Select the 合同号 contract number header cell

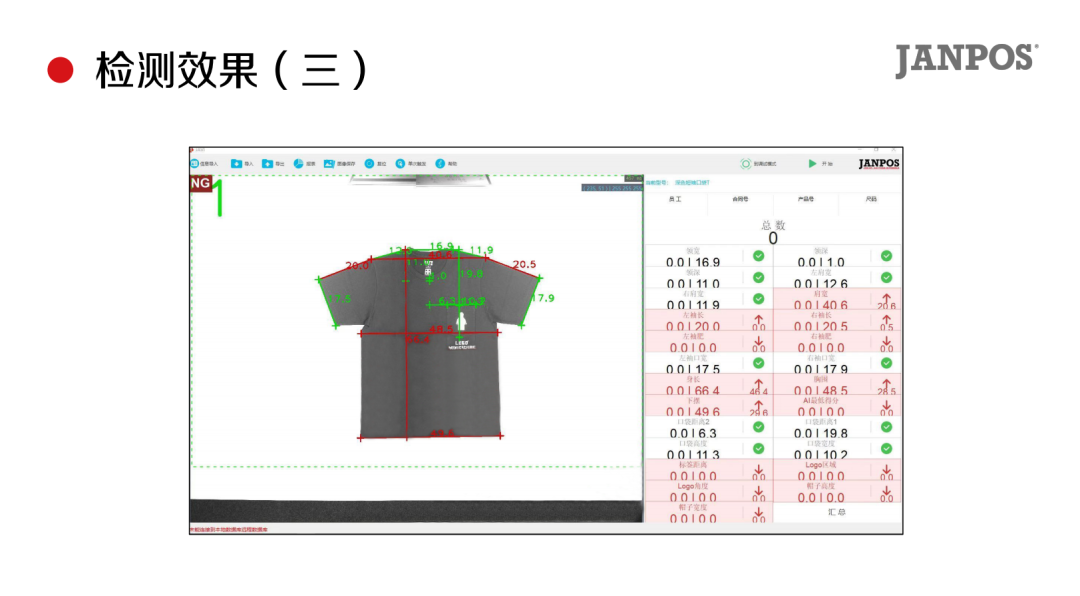740,199
